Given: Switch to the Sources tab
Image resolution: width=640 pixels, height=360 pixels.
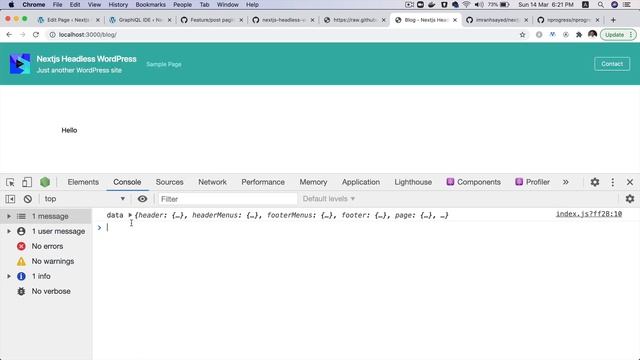Looking at the screenshot, I should (x=169, y=182).
